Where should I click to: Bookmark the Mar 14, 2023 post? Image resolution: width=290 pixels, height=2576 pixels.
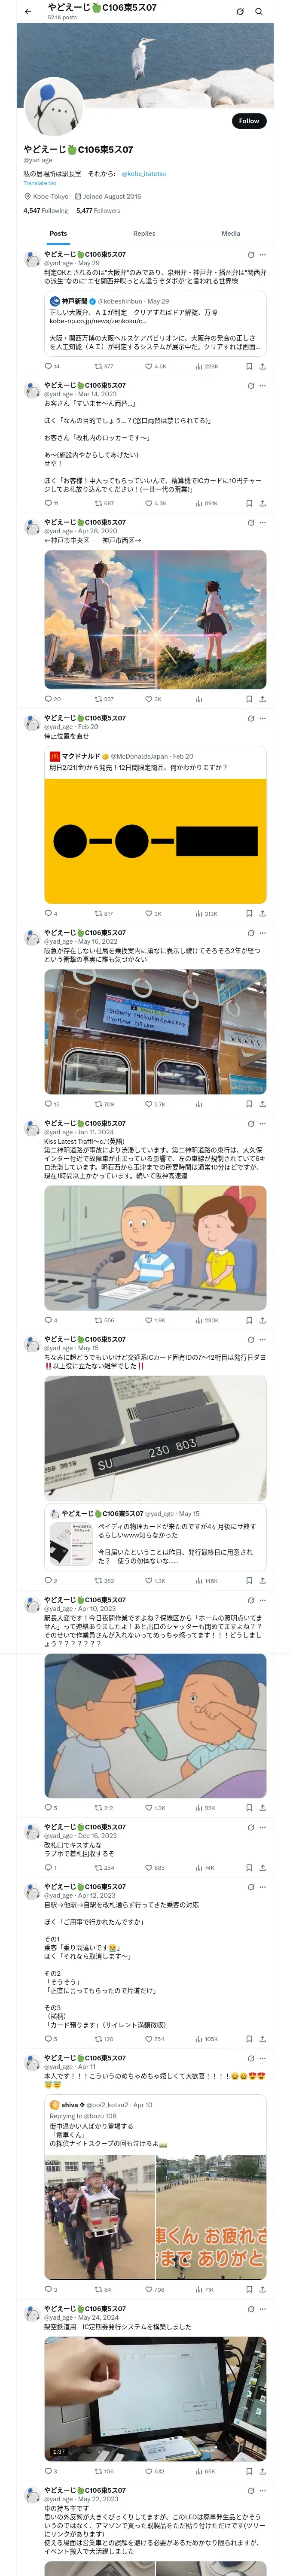point(249,503)
